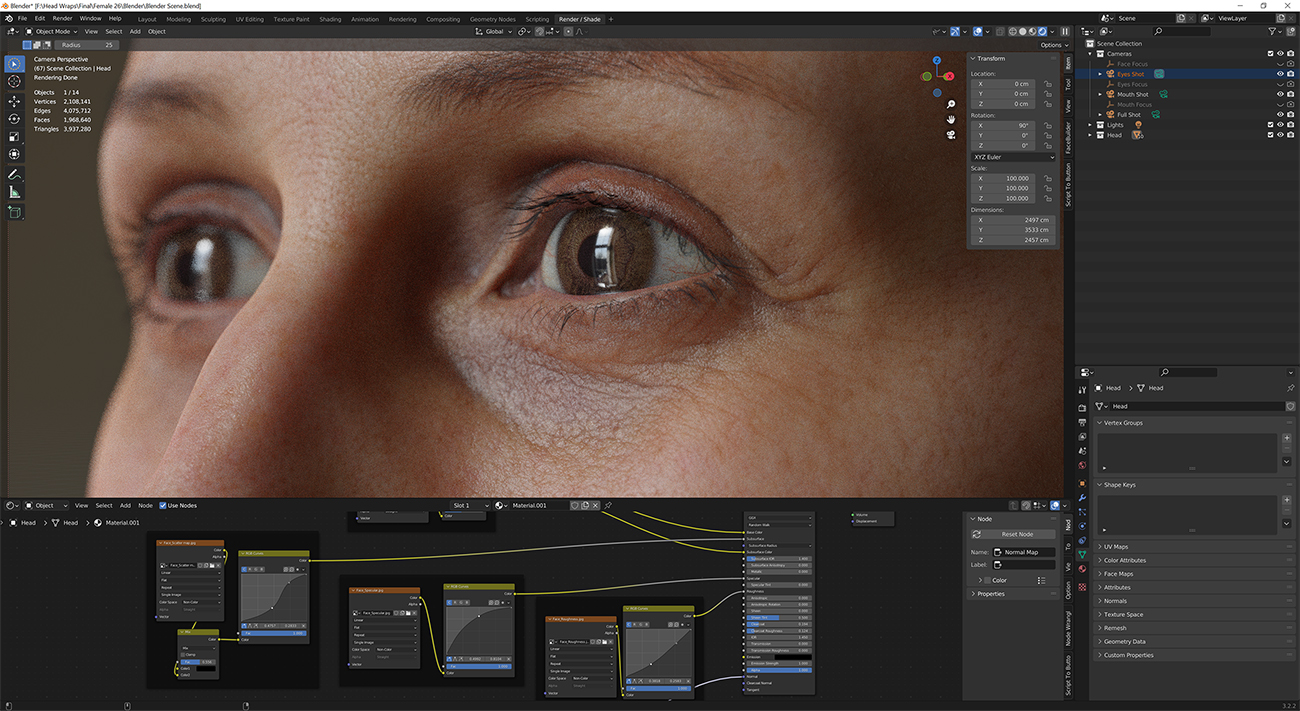Image resolution: width=1300 pixels, height=711 pixels.
Task: Toggle Use Nodes in the Shader Editor header
Action: point(165,505)
